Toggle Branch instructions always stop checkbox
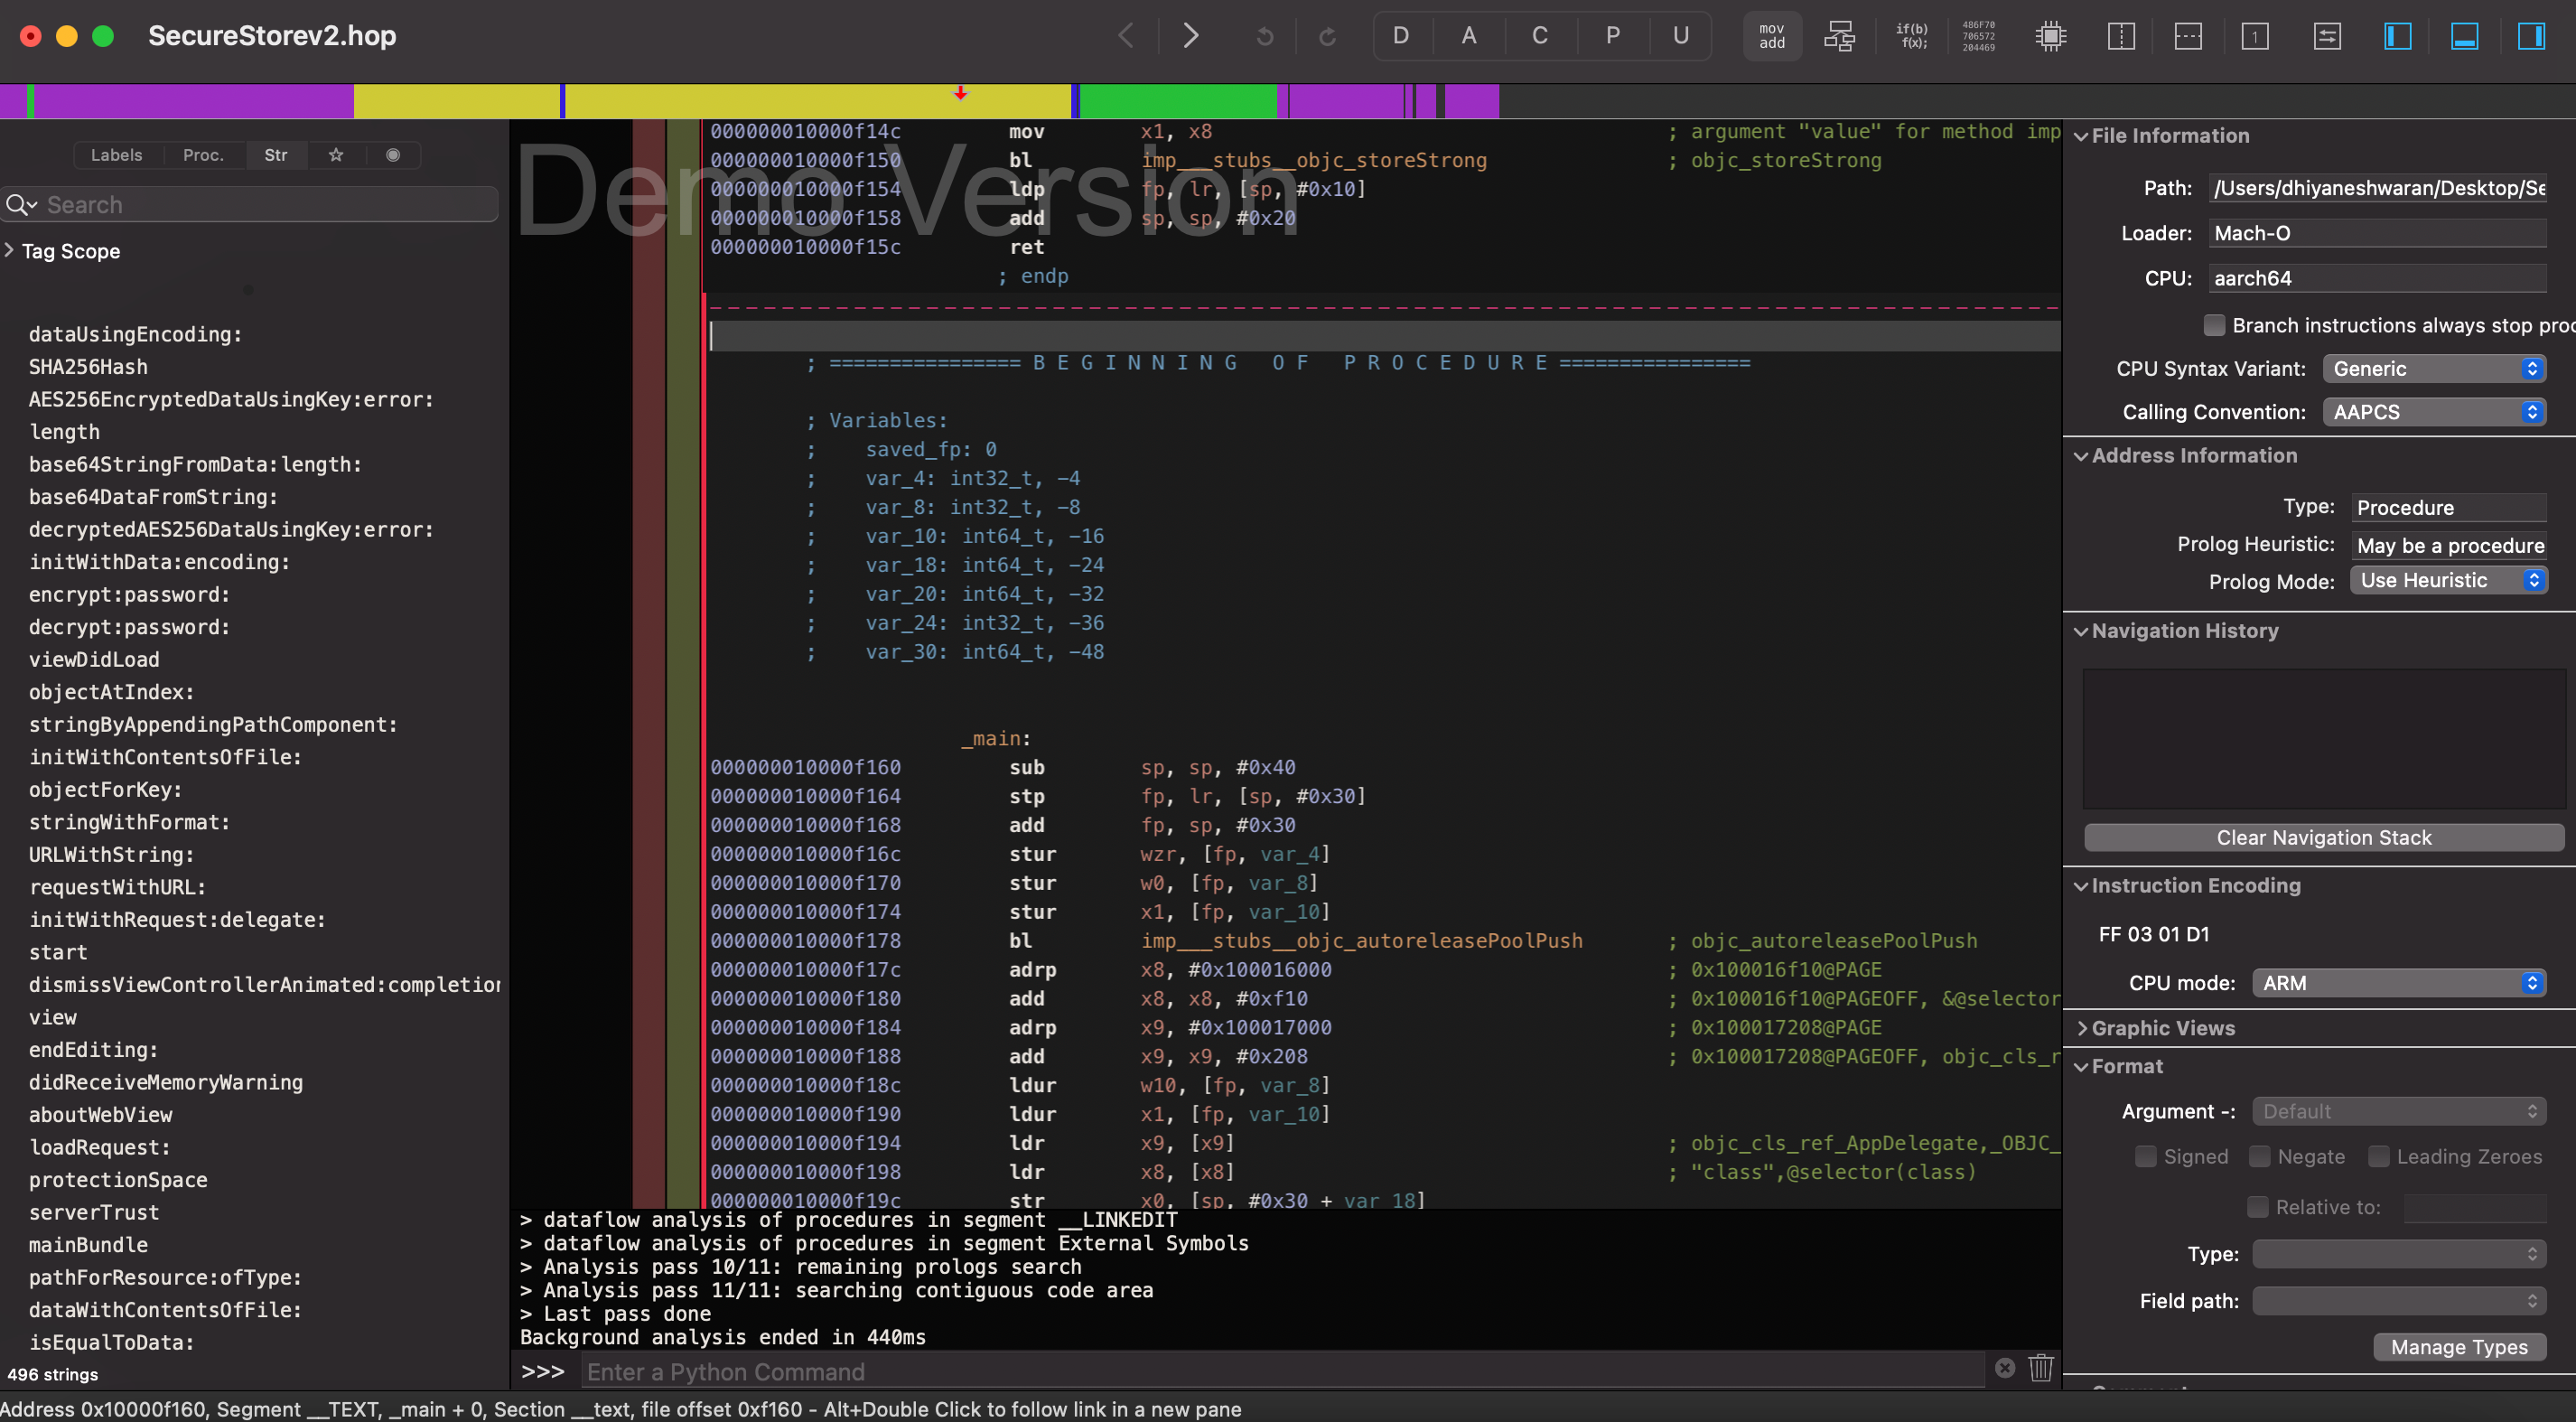 (2214, 325)
